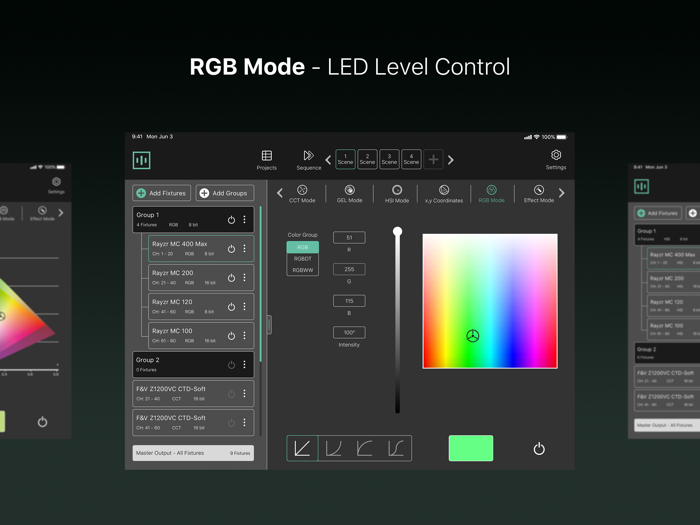Choose RGBDT color group

click(x=303, y=258)
